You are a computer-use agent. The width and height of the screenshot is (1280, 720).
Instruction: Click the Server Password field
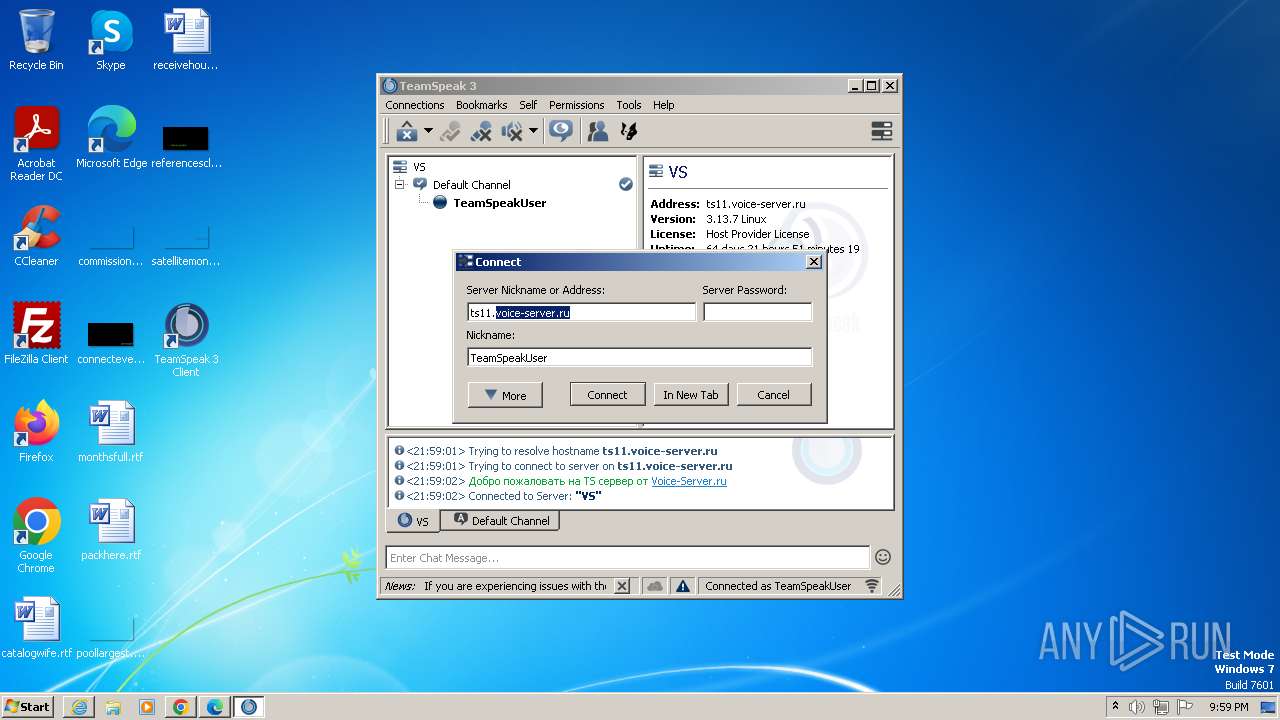coord(757,312)
